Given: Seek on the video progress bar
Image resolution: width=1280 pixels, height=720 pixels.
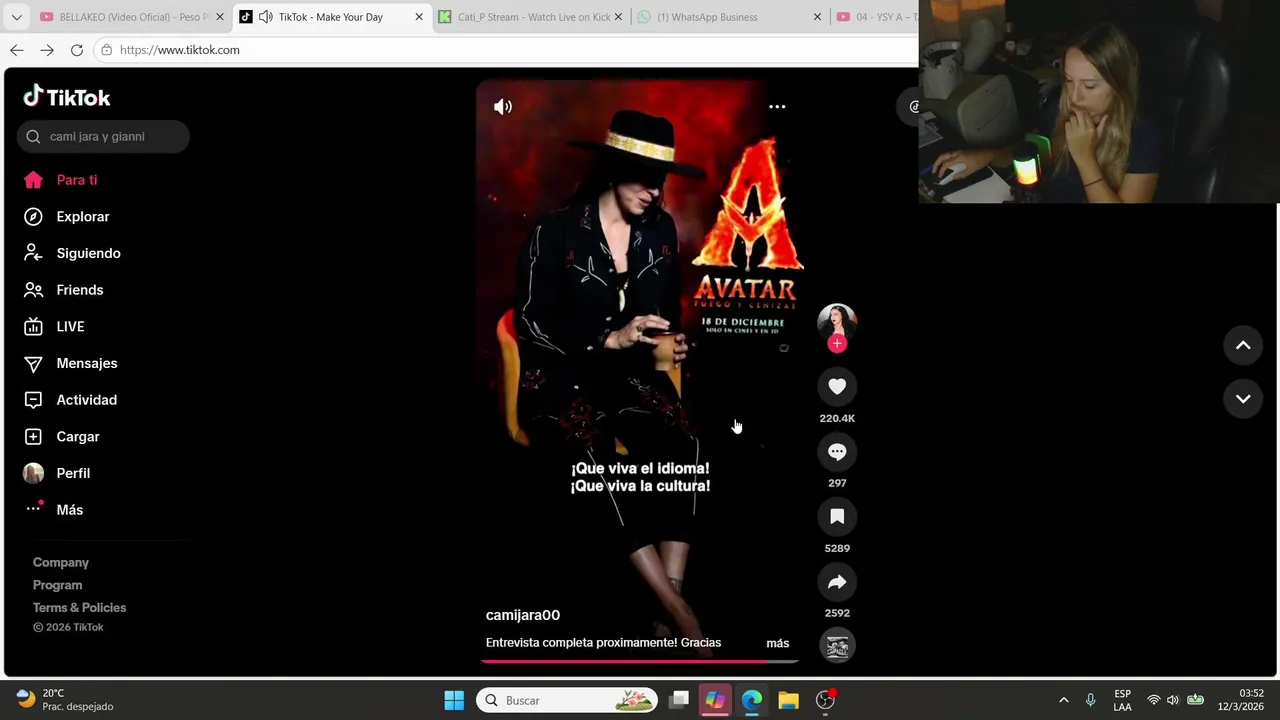Looking at the screenshot, I should pyautogui.click(x=640, y=660).
